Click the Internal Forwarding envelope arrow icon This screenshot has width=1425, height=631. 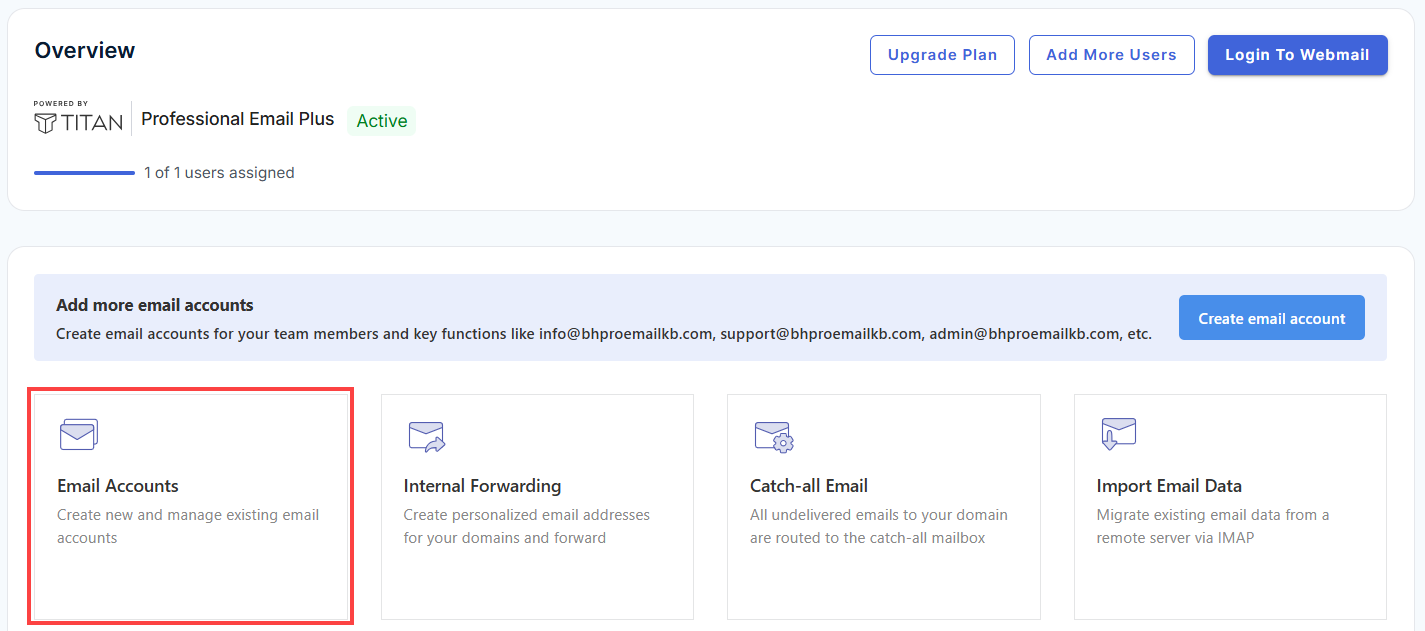[426, 436]
